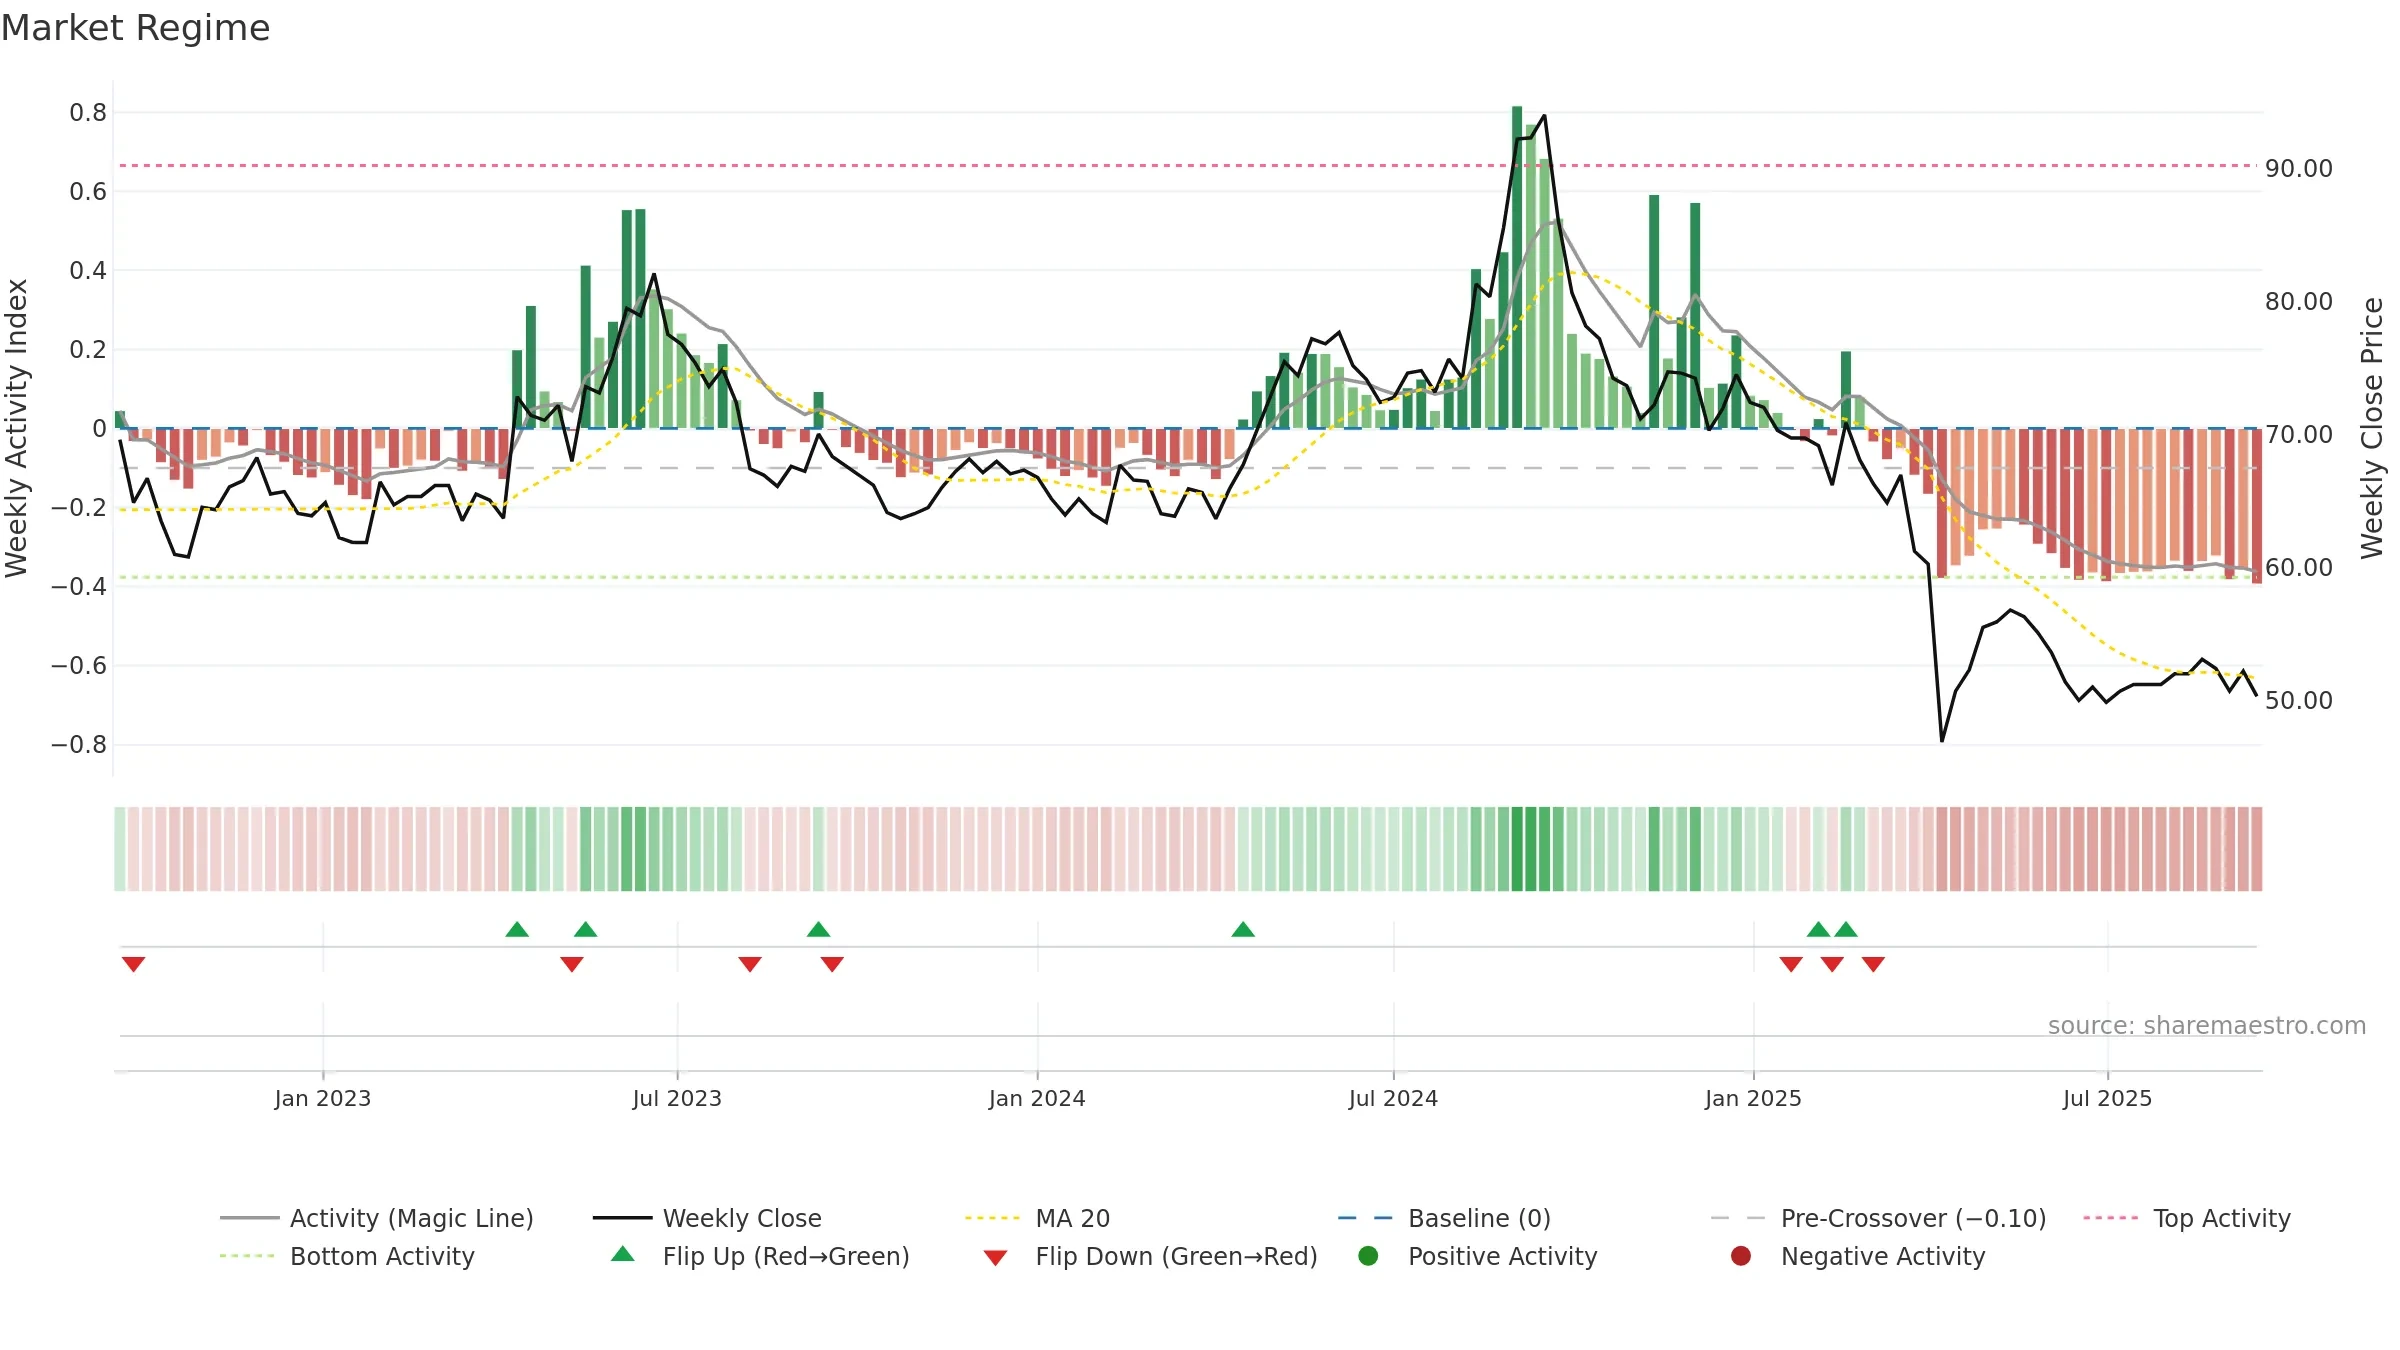Viewport: 2400px width, 1350px height.
Task: Click the source: sharemaestro.com label
Action: (x=2207, y=1025)
